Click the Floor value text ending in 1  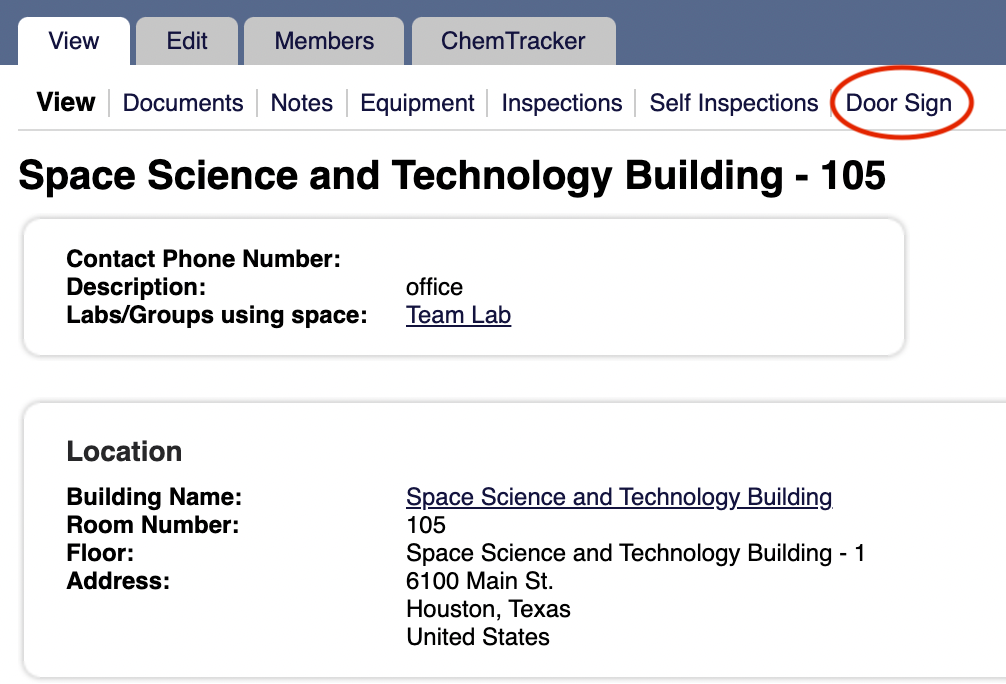point(635,553)
